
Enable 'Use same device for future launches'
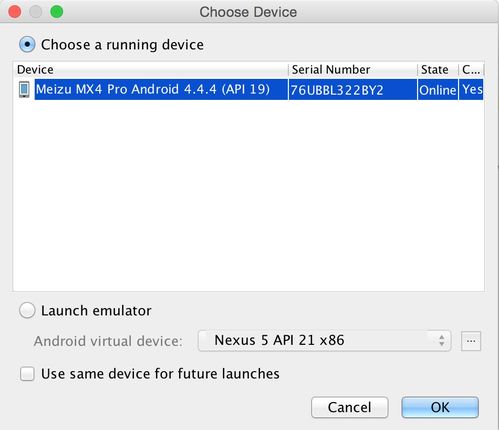(27, 374)
